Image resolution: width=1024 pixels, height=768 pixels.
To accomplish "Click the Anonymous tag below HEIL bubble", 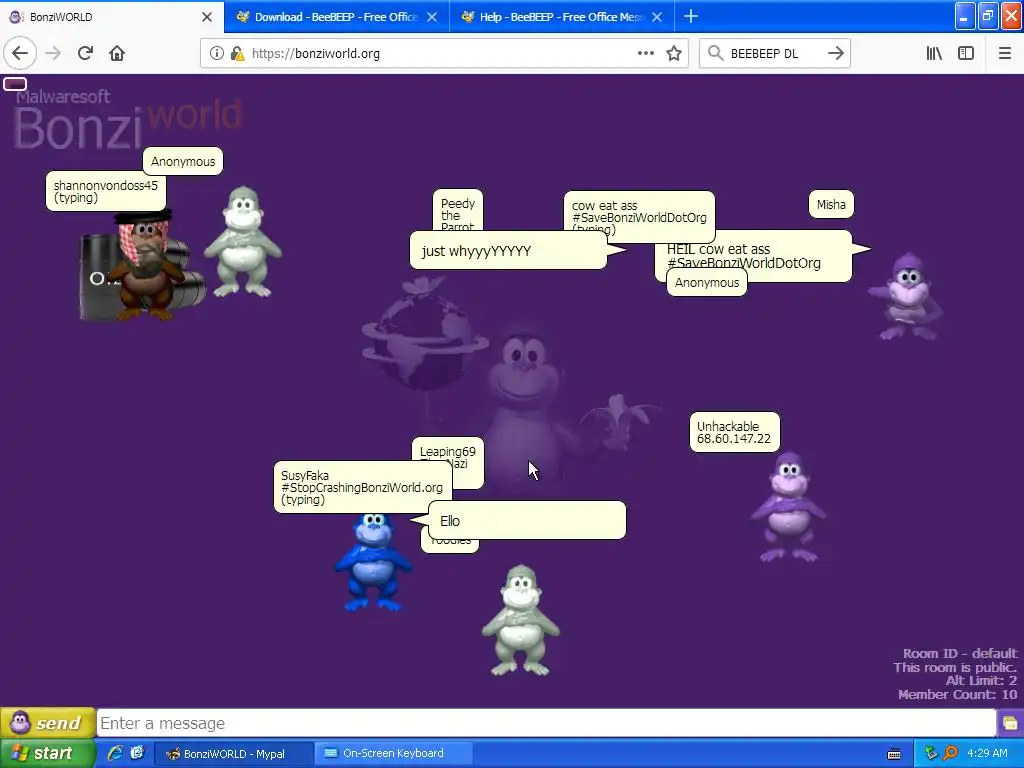I will pos(707,282).
